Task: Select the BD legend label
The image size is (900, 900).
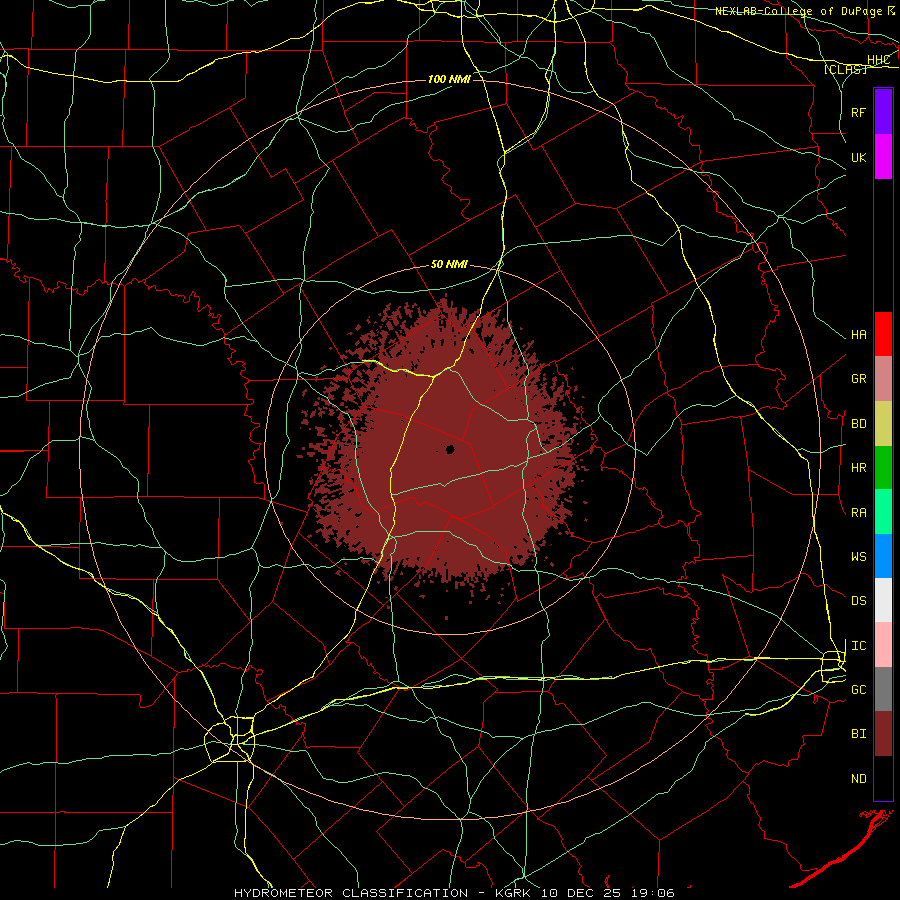Action: (x=859, y=424)
